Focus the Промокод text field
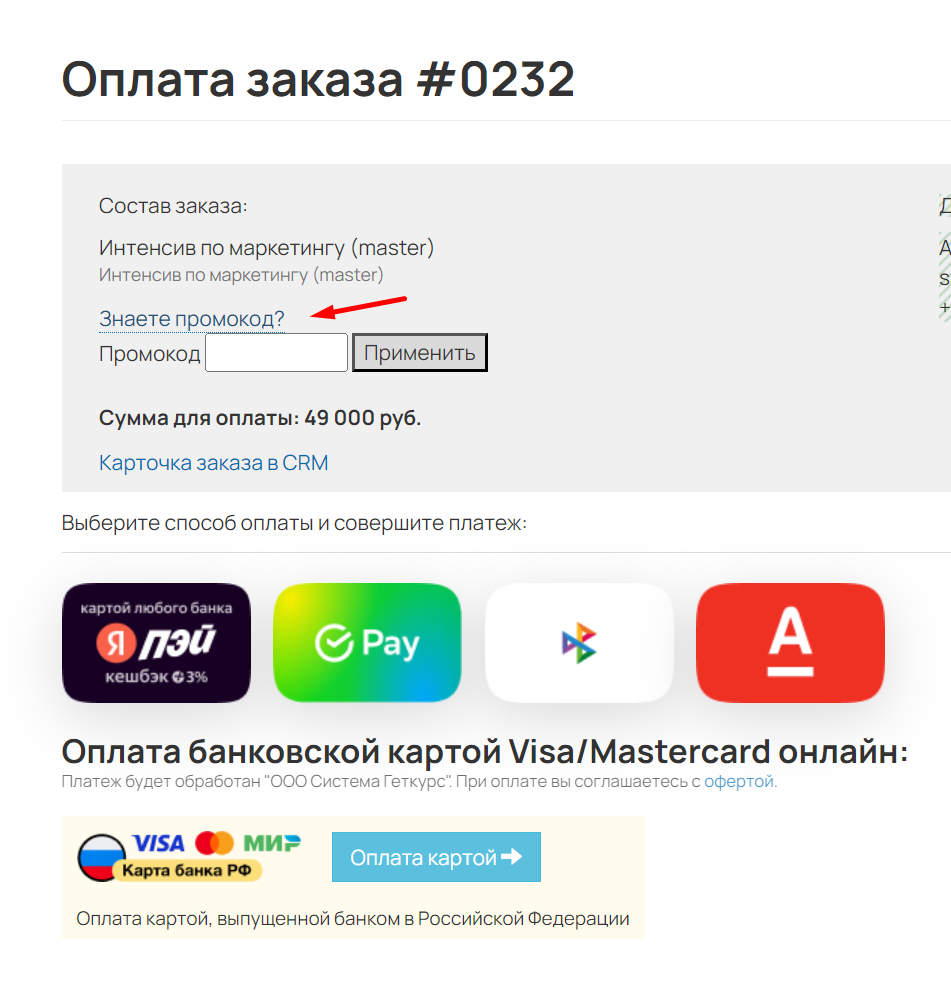The height and width of the screenshot is (984, 951). [x=276, y=353]
